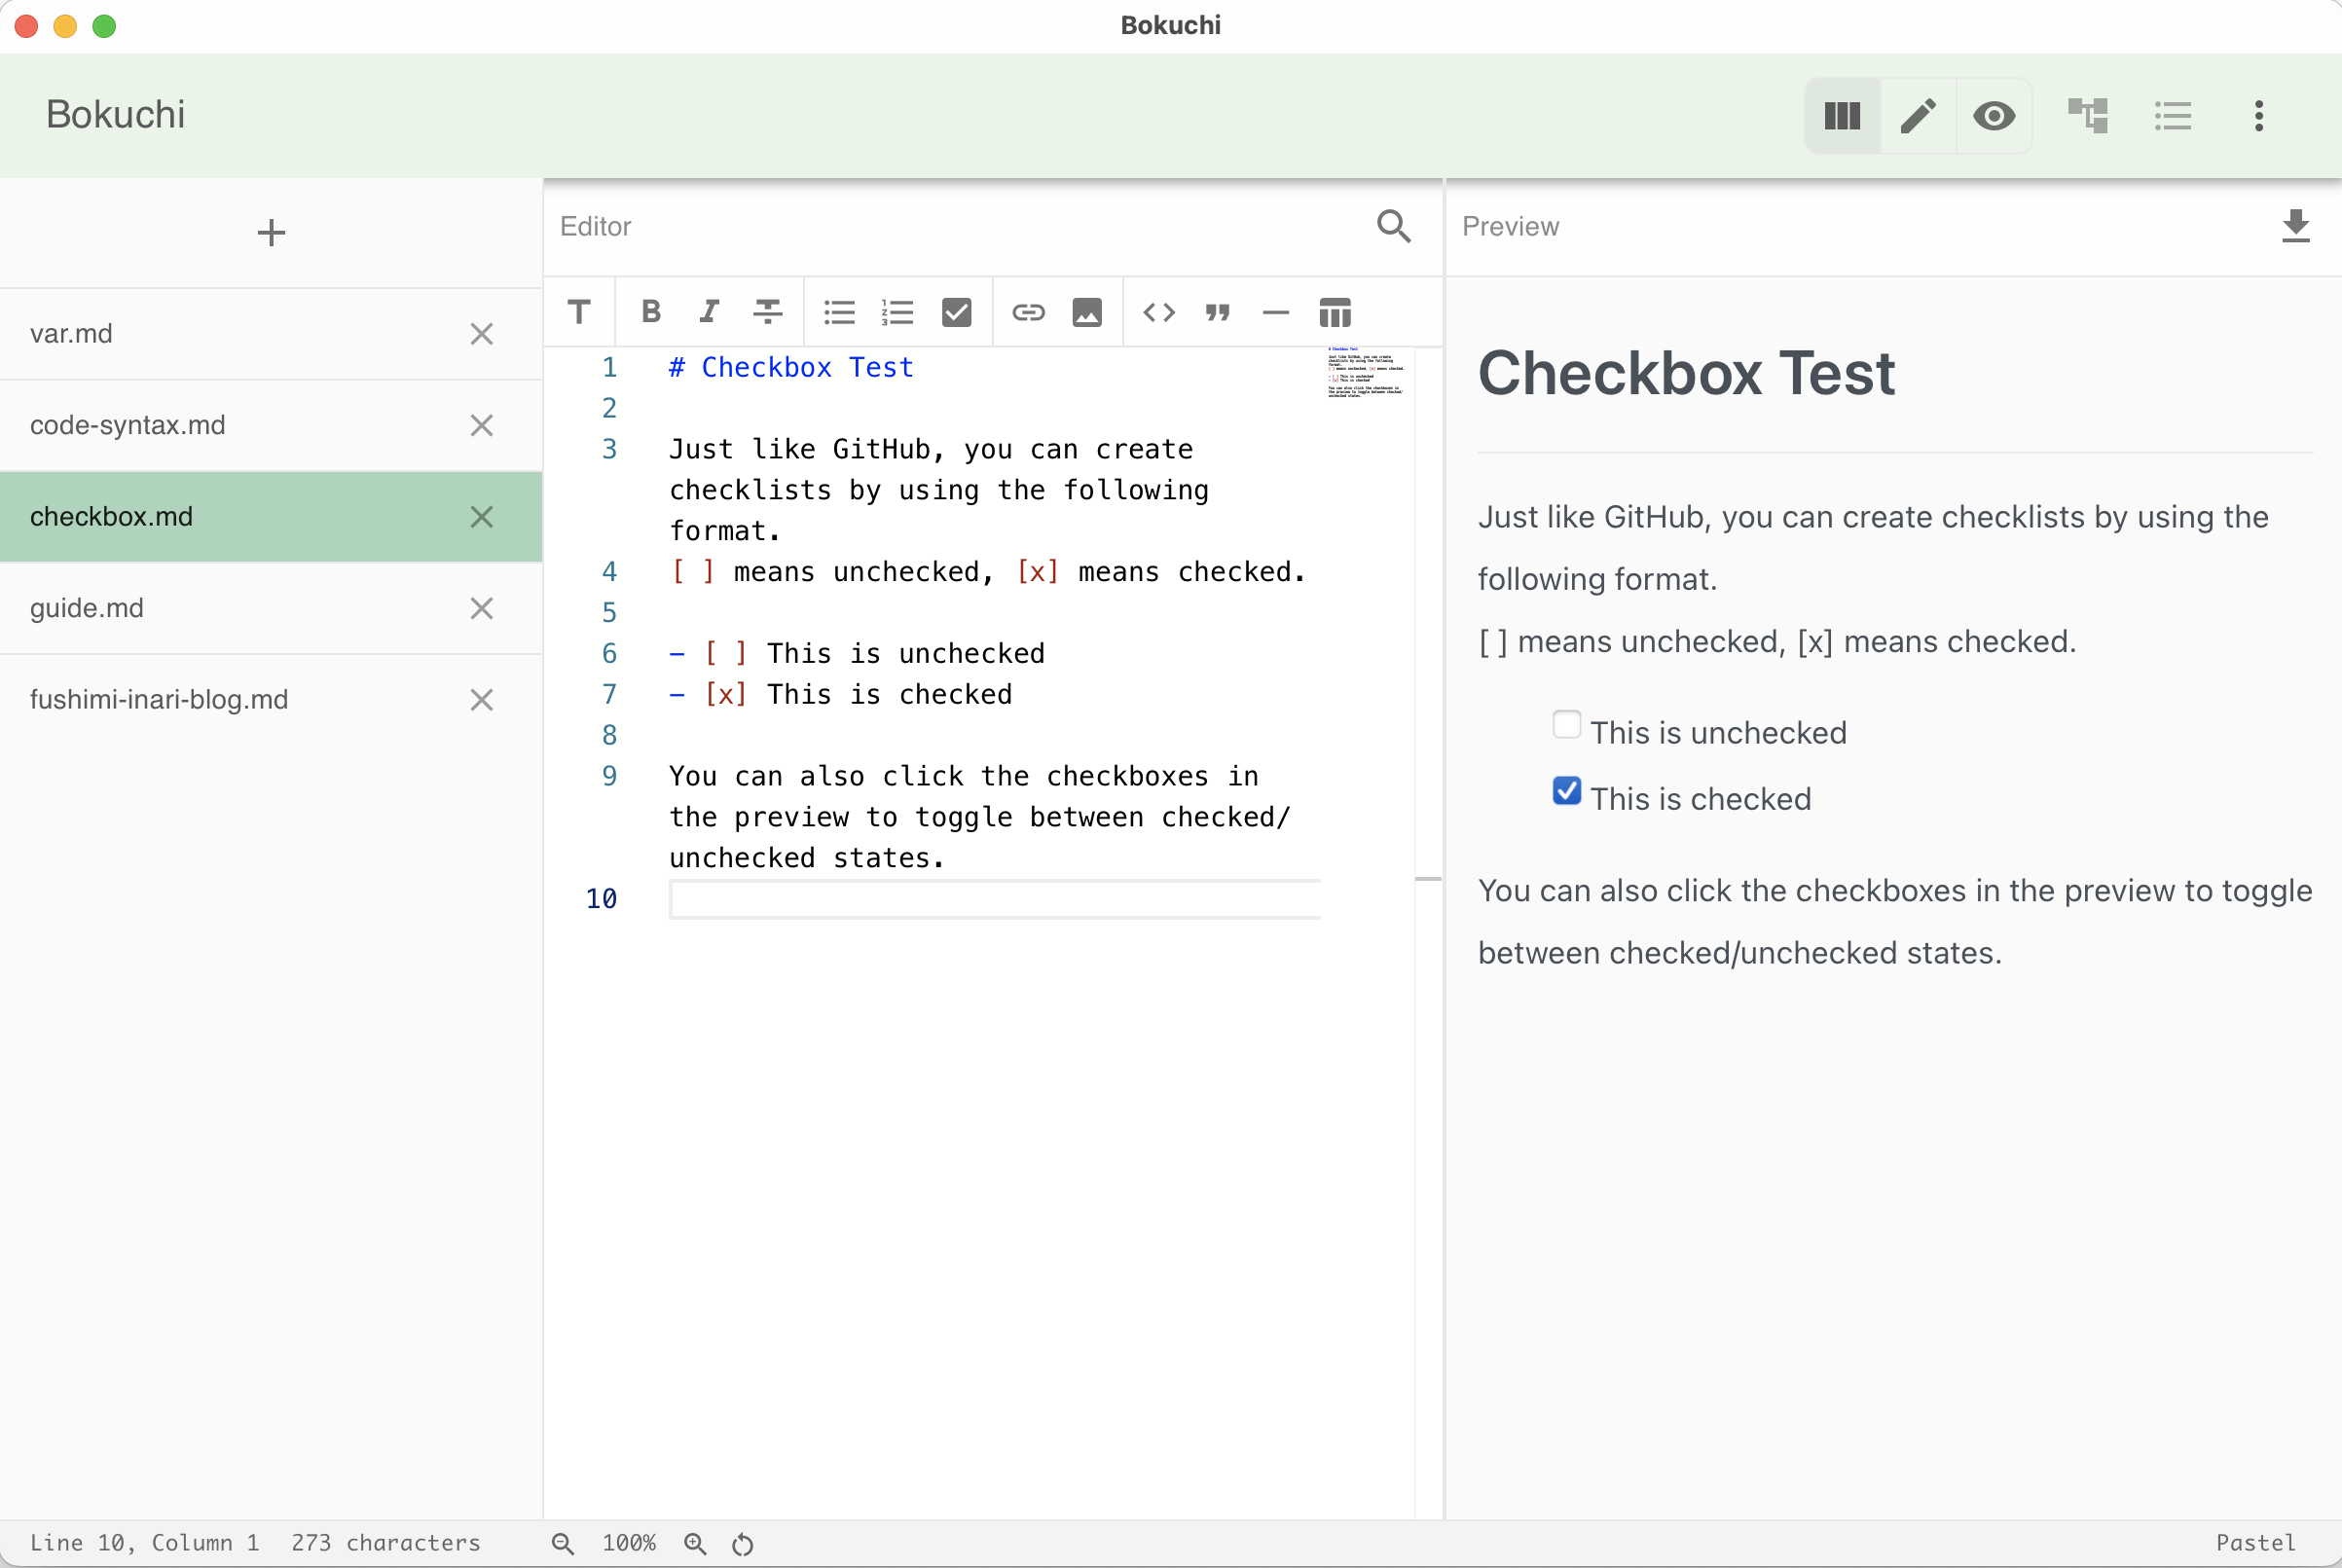Open editor search with magnifier icon
This screenshot has width=2342, height=1568.
click(1393, 226)
